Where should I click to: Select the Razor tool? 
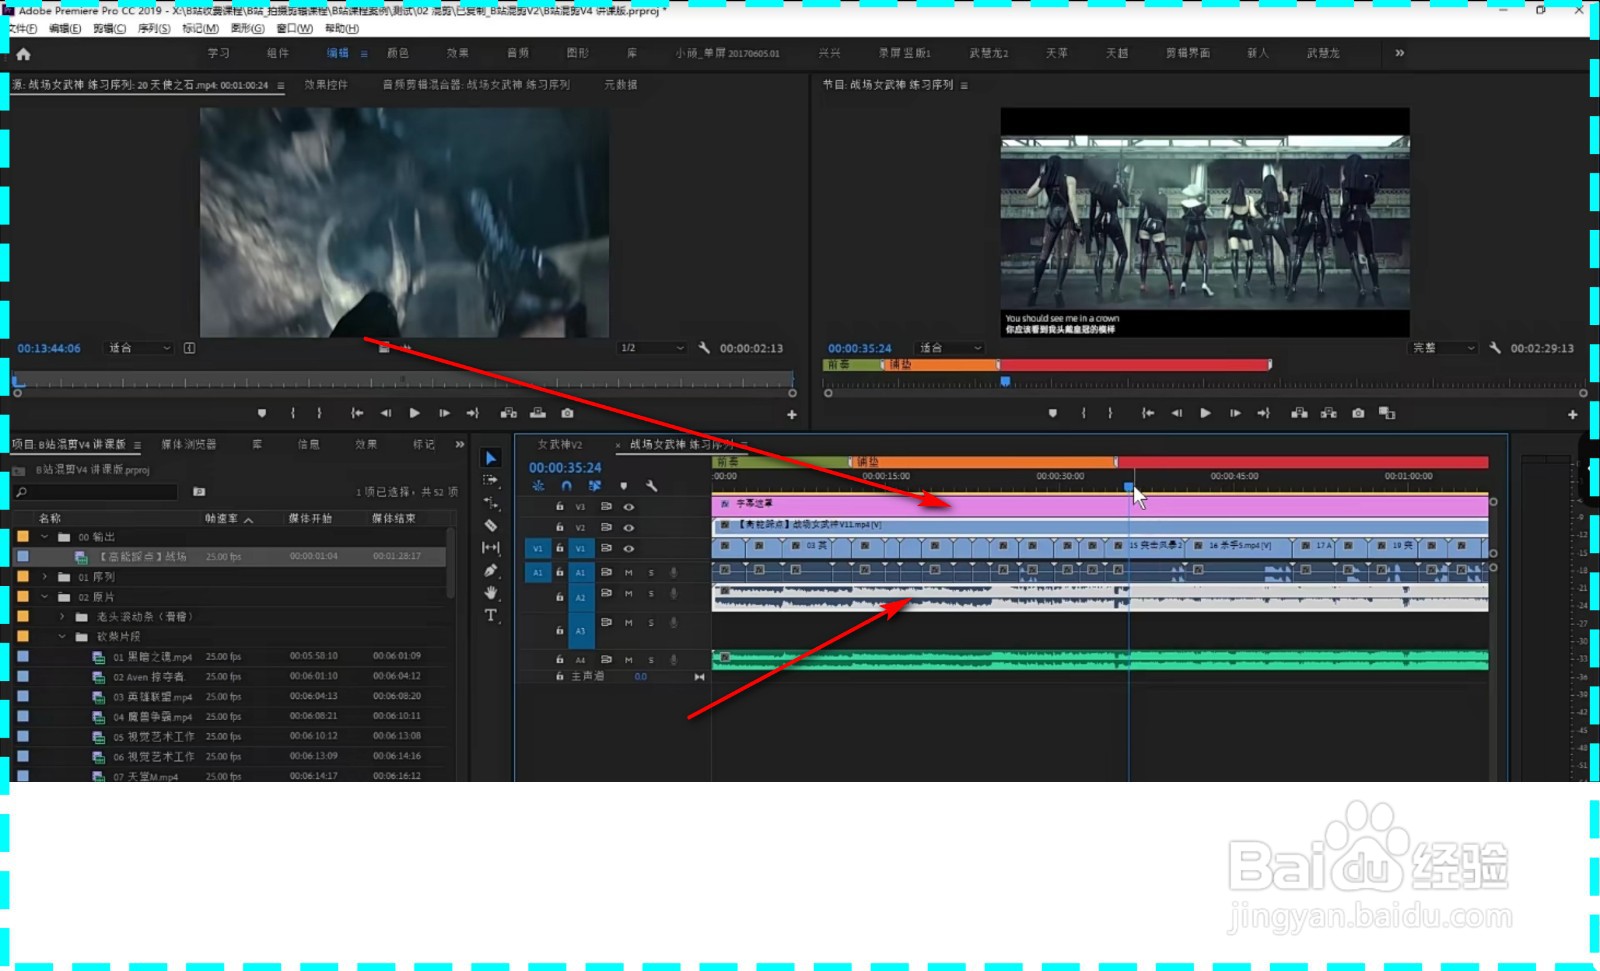coord(490,525)
